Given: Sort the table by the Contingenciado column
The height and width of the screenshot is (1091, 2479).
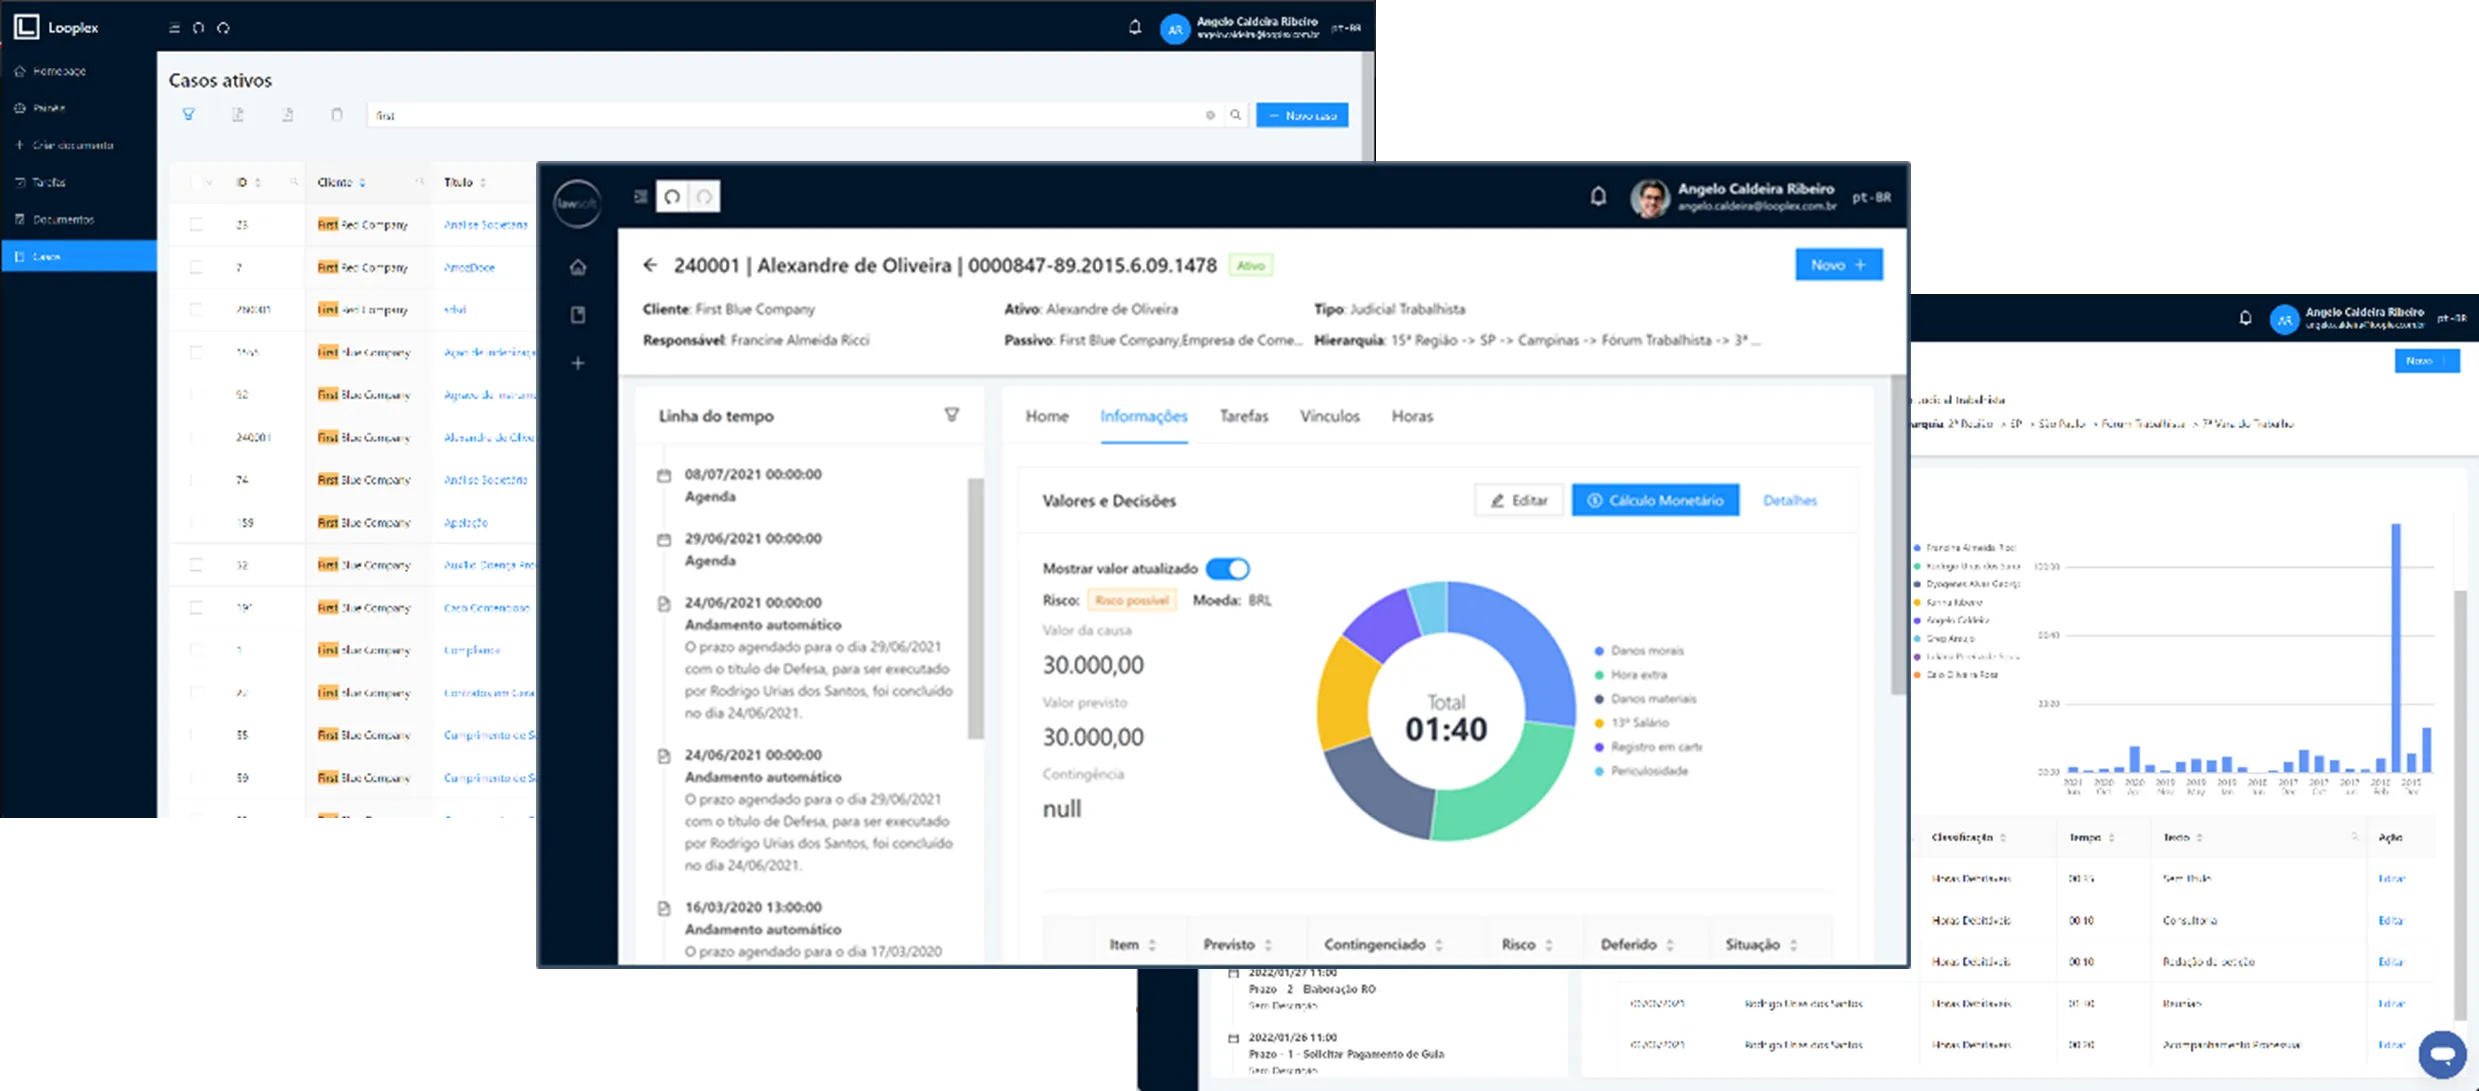Looking at the screenshot, I should 1384,945.
